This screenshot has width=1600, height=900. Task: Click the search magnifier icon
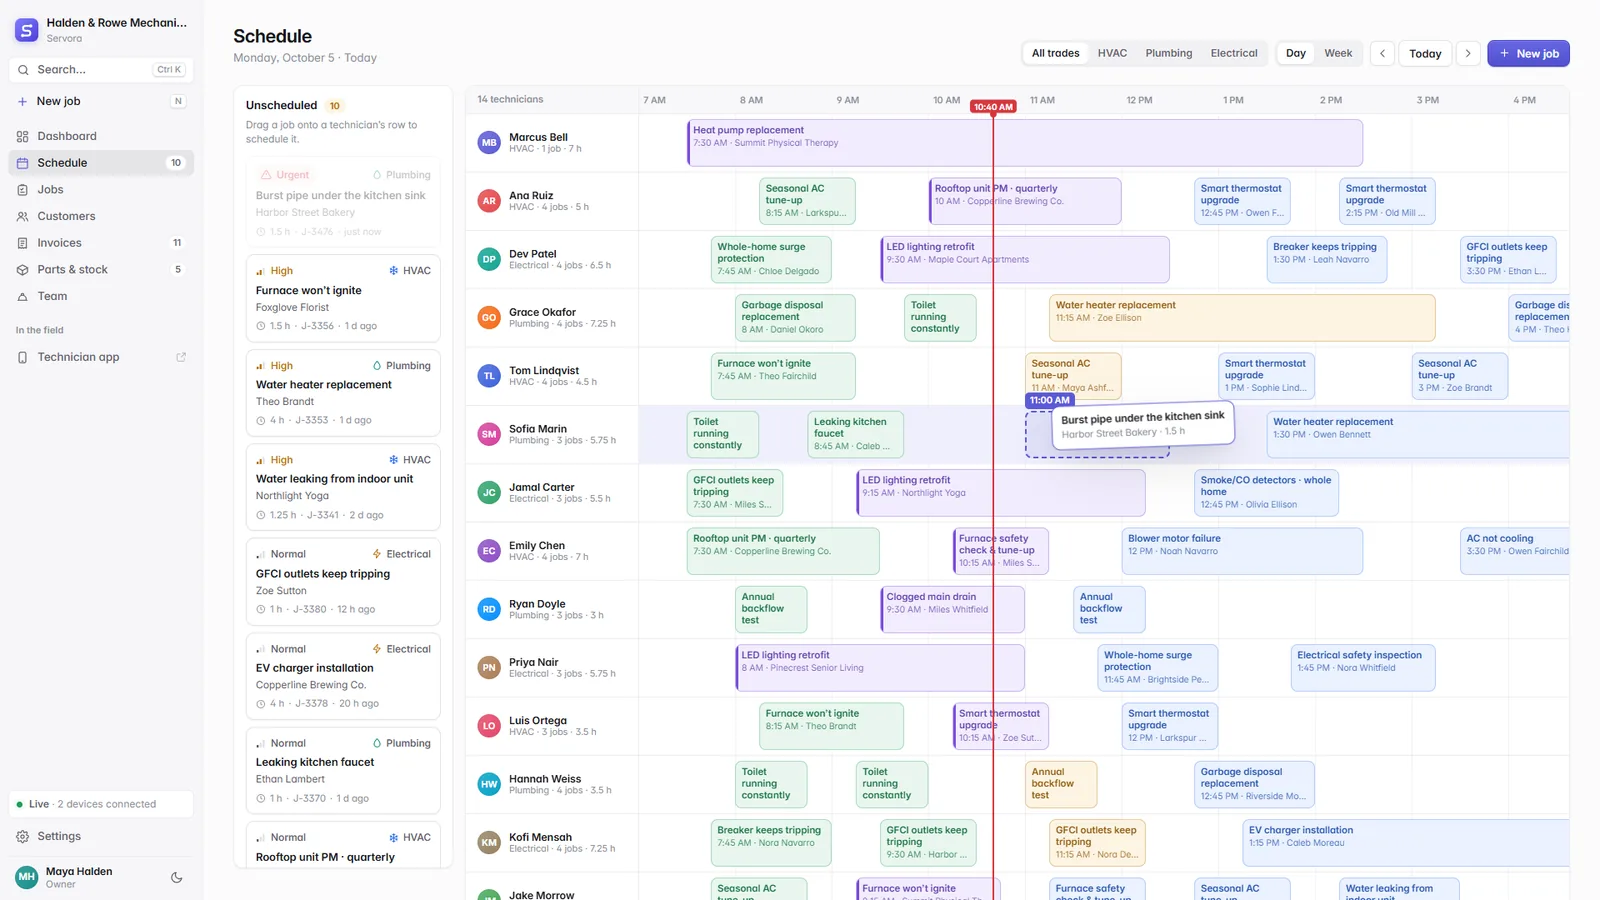click(x=23, y=70)
